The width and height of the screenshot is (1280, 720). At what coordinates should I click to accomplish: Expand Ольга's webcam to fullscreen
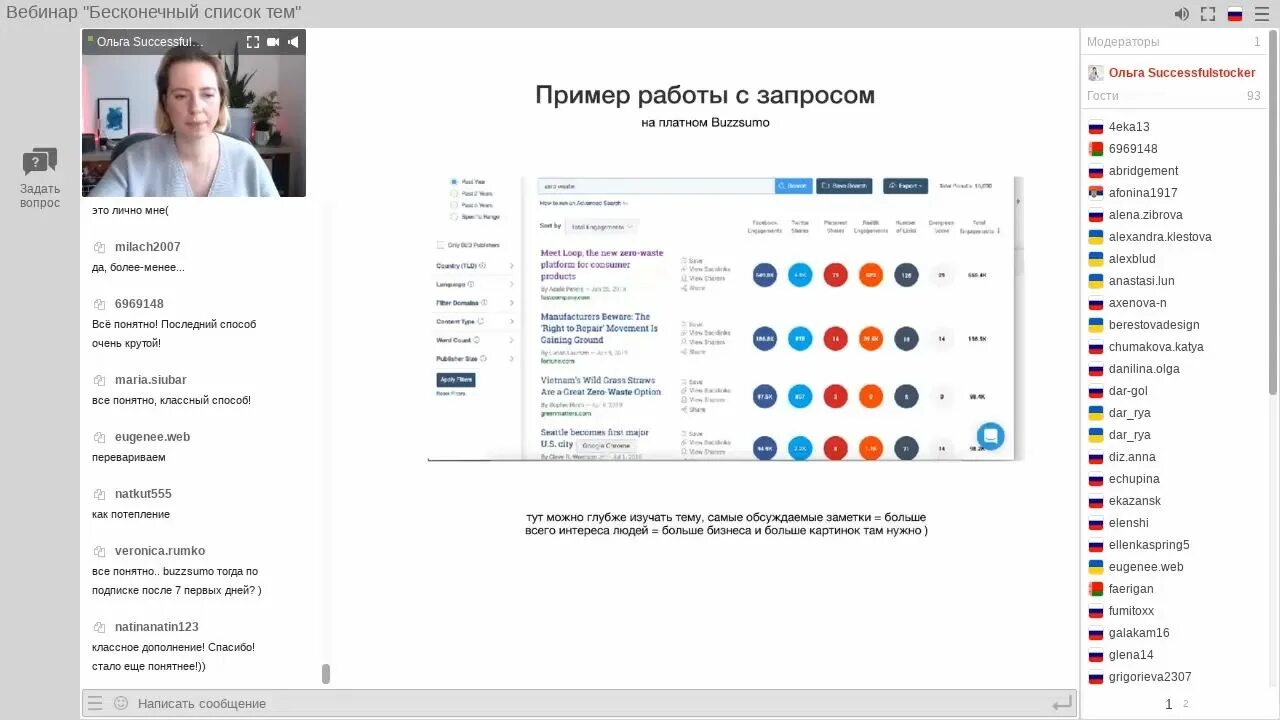(253, 42)
